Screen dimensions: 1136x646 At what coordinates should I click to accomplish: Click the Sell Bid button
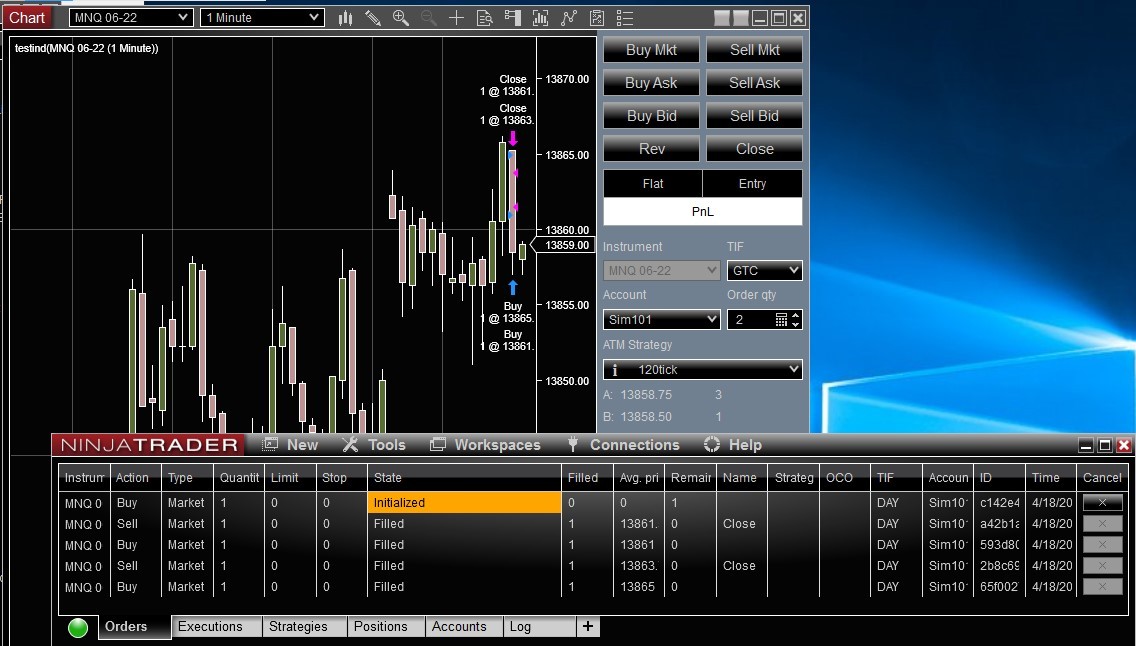pos(754,116)
